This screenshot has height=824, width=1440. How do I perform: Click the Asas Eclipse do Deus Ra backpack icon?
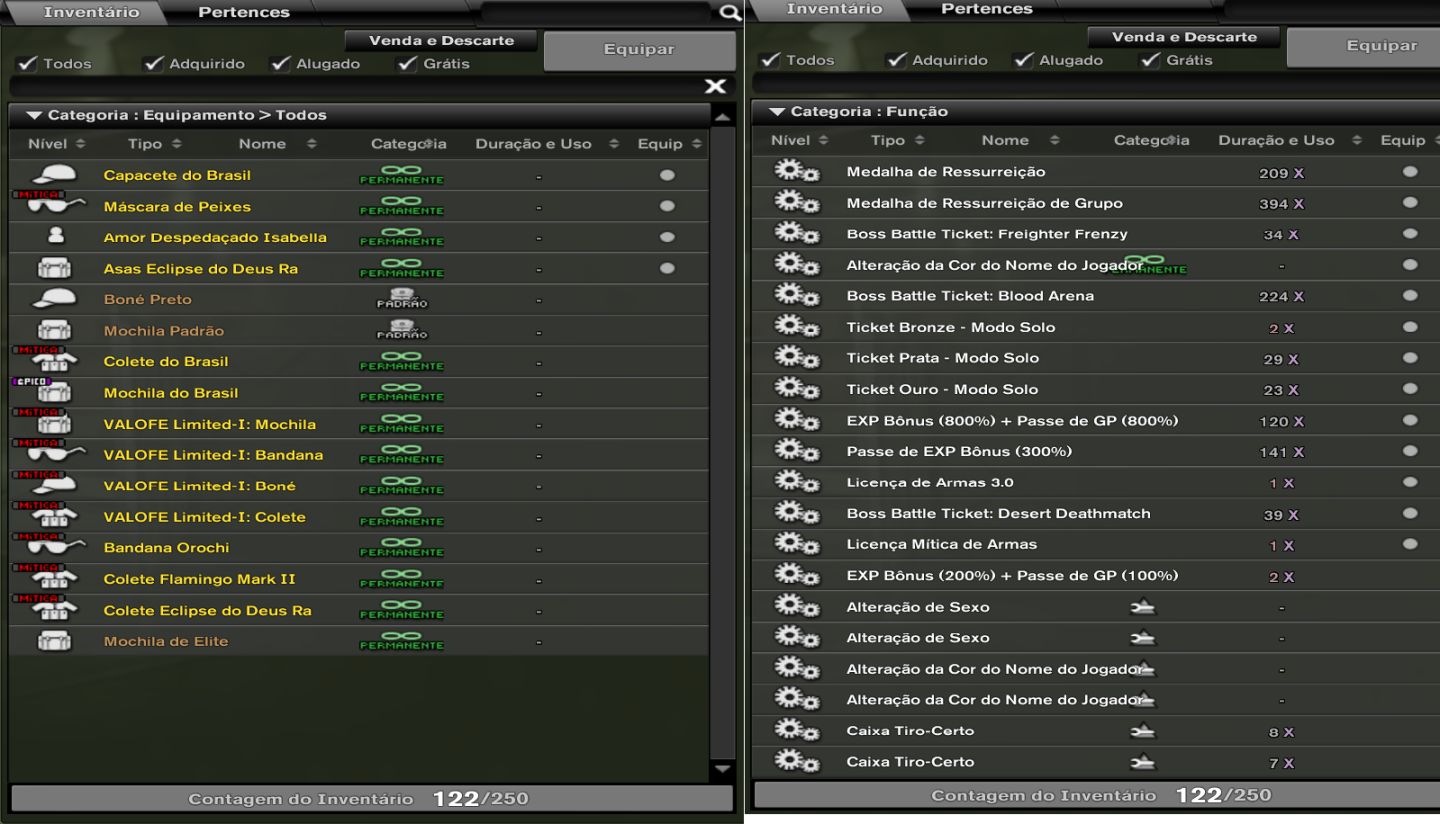pyautogui.click(x=54, y=268)
